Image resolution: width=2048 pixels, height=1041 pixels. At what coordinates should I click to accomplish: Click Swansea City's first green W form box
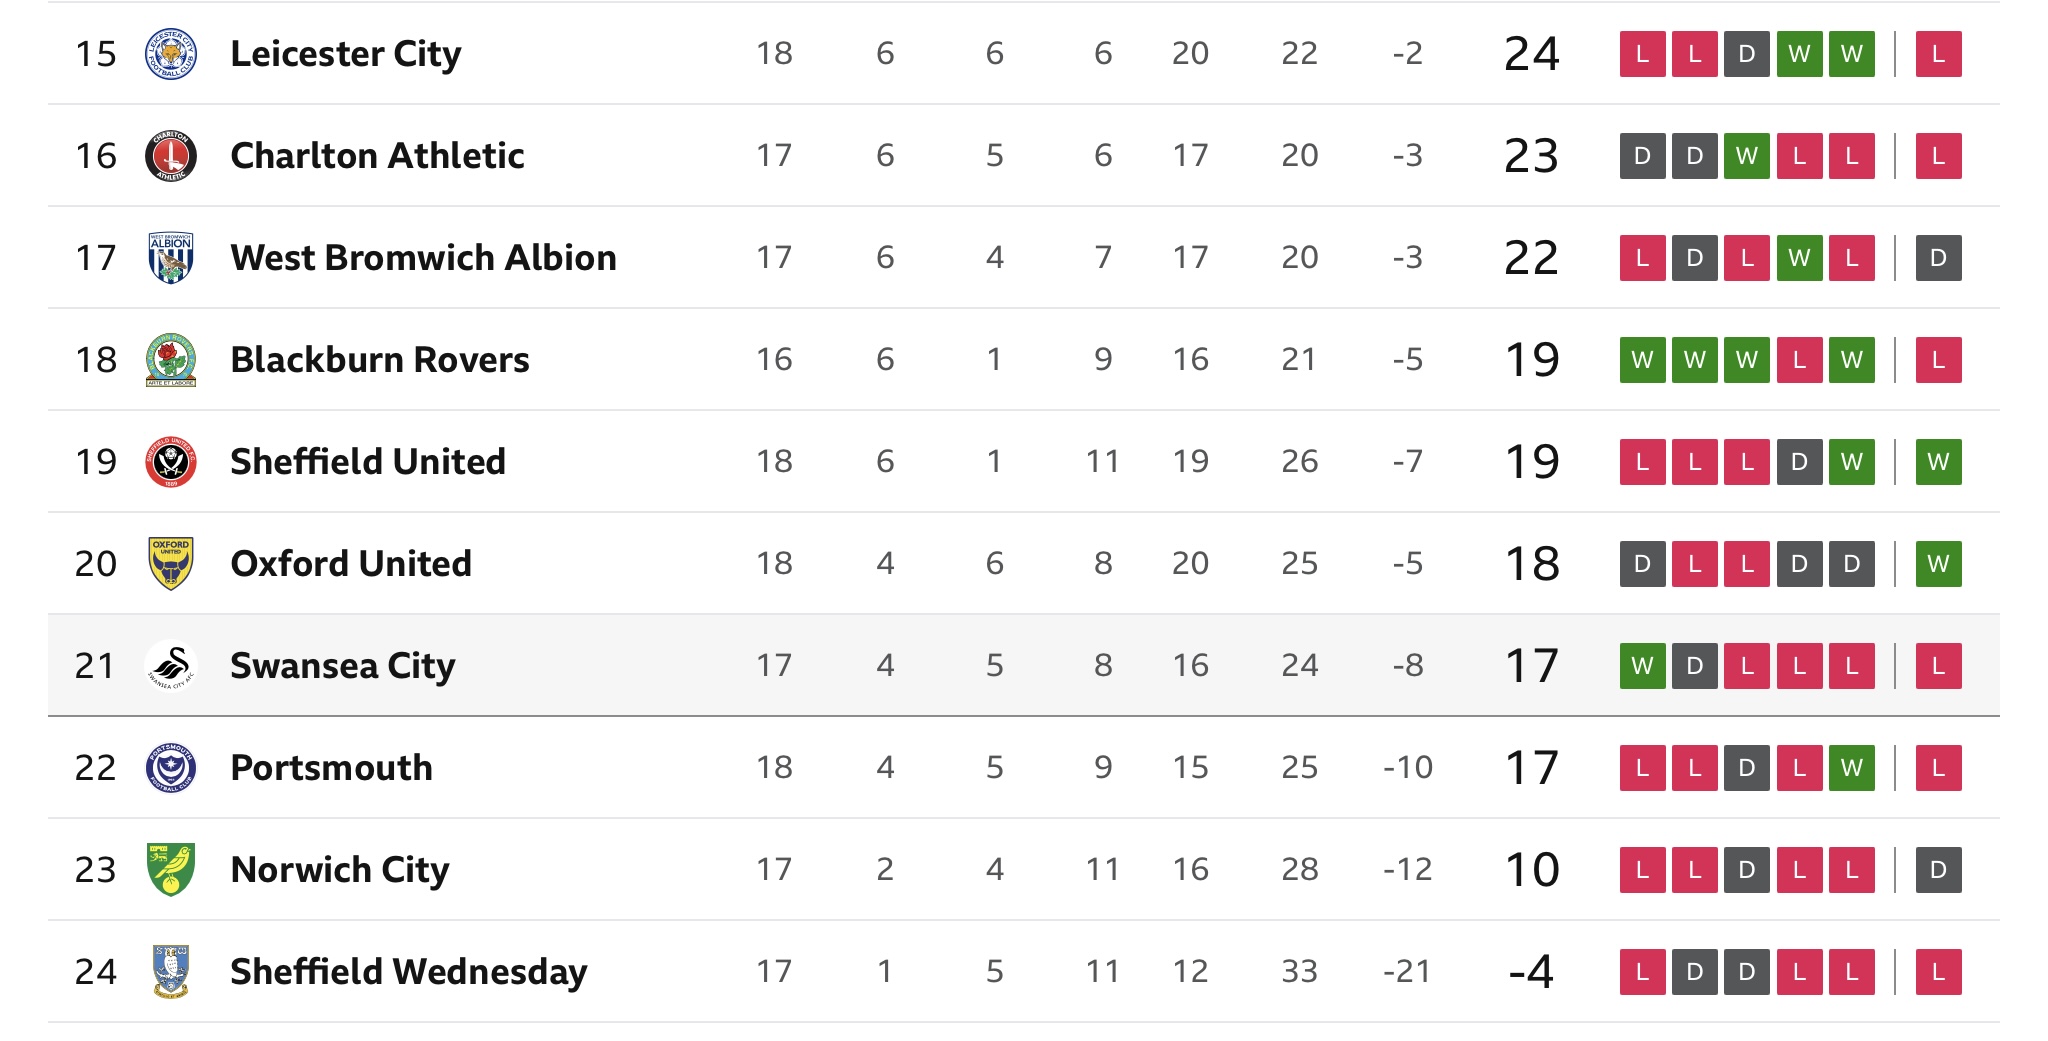(x=1642, y=666)
